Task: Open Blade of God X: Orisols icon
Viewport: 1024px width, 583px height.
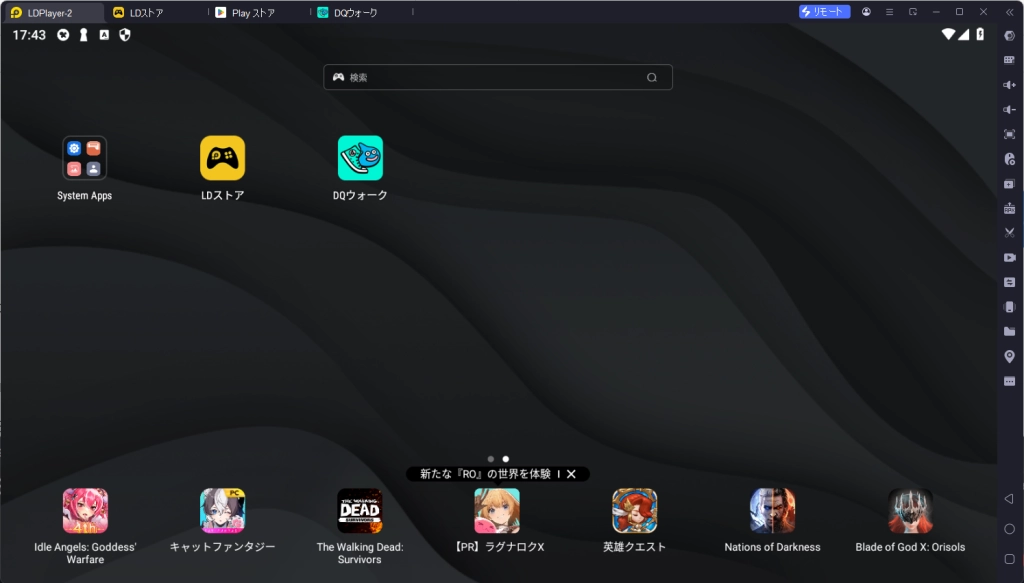Action: point(910,511)
